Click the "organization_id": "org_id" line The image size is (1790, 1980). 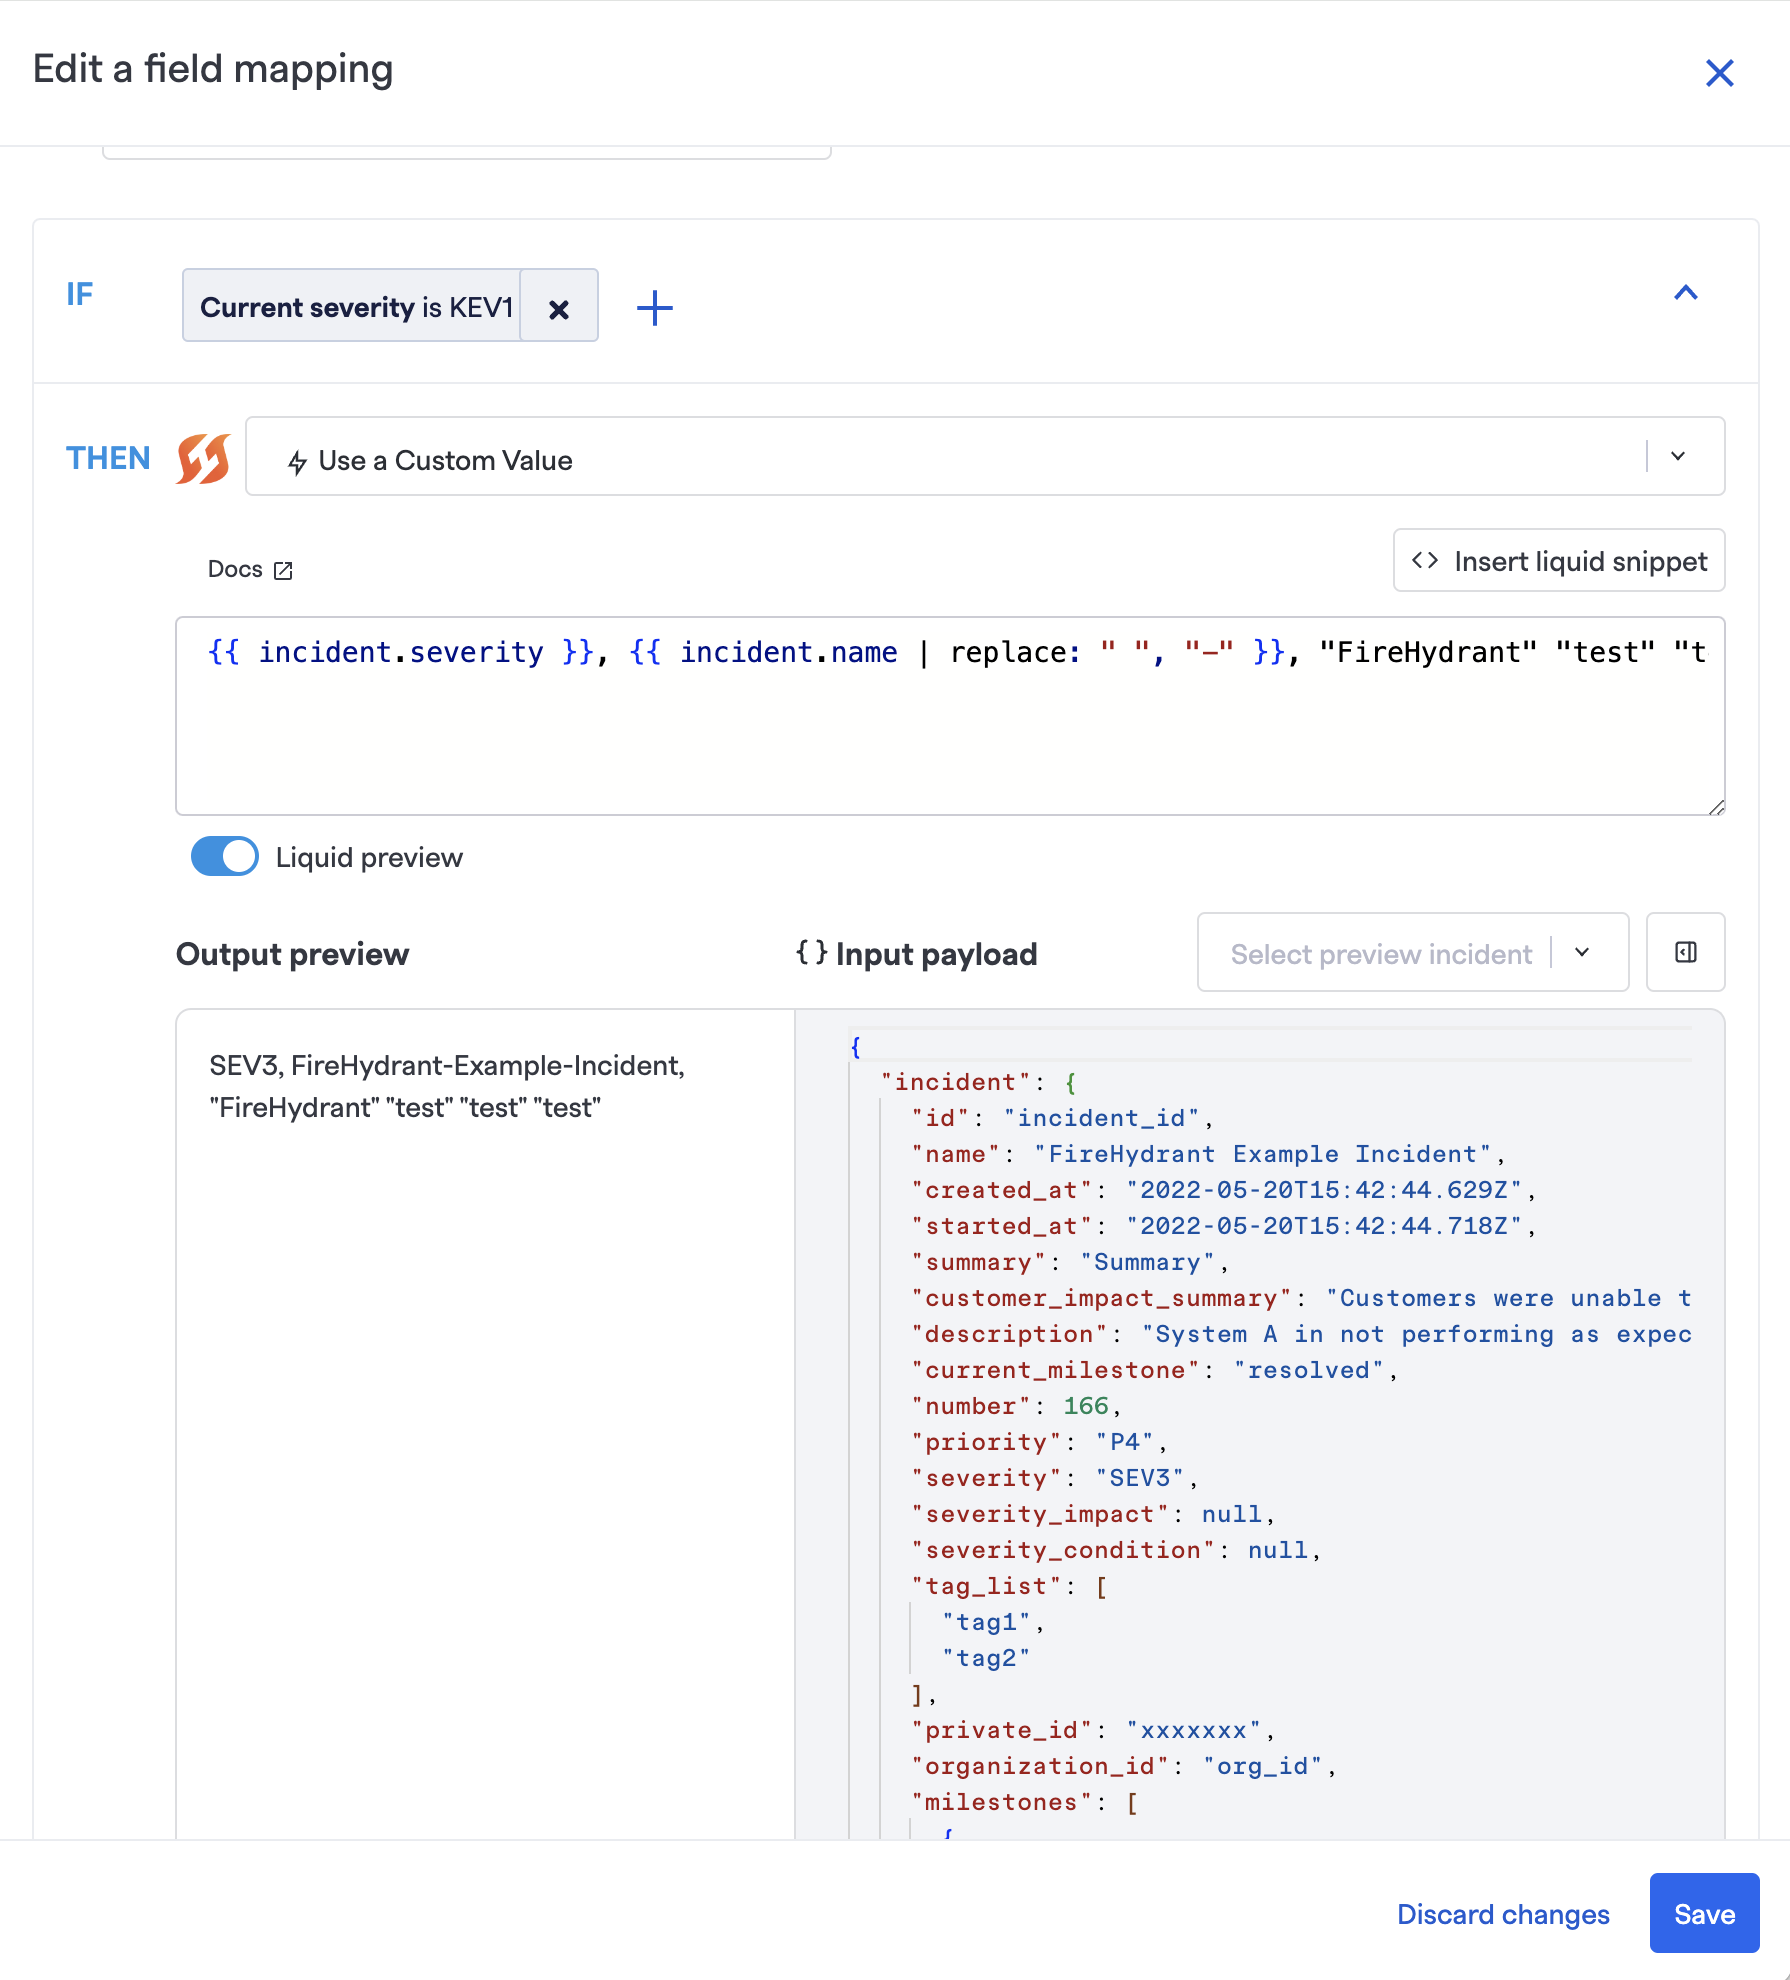click(1124, 1766)
